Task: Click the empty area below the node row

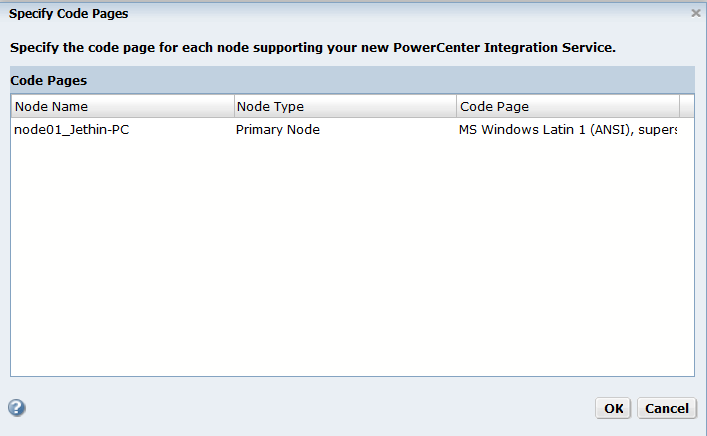Action: point(352,260)
